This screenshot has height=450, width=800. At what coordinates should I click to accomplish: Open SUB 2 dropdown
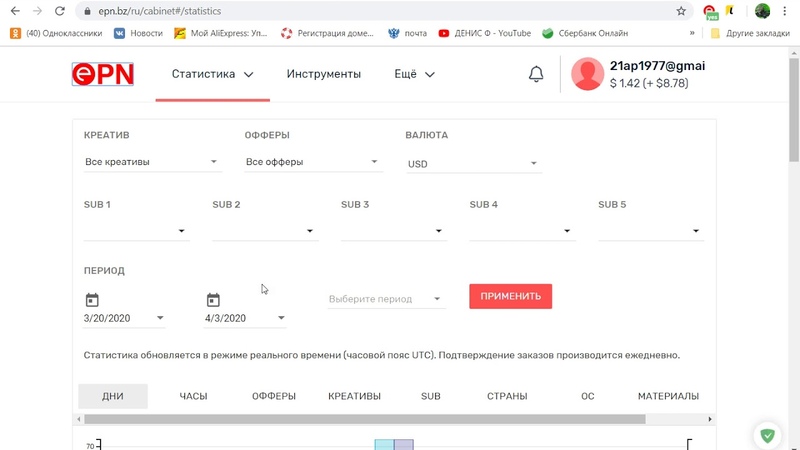click(x=265, y=231)
